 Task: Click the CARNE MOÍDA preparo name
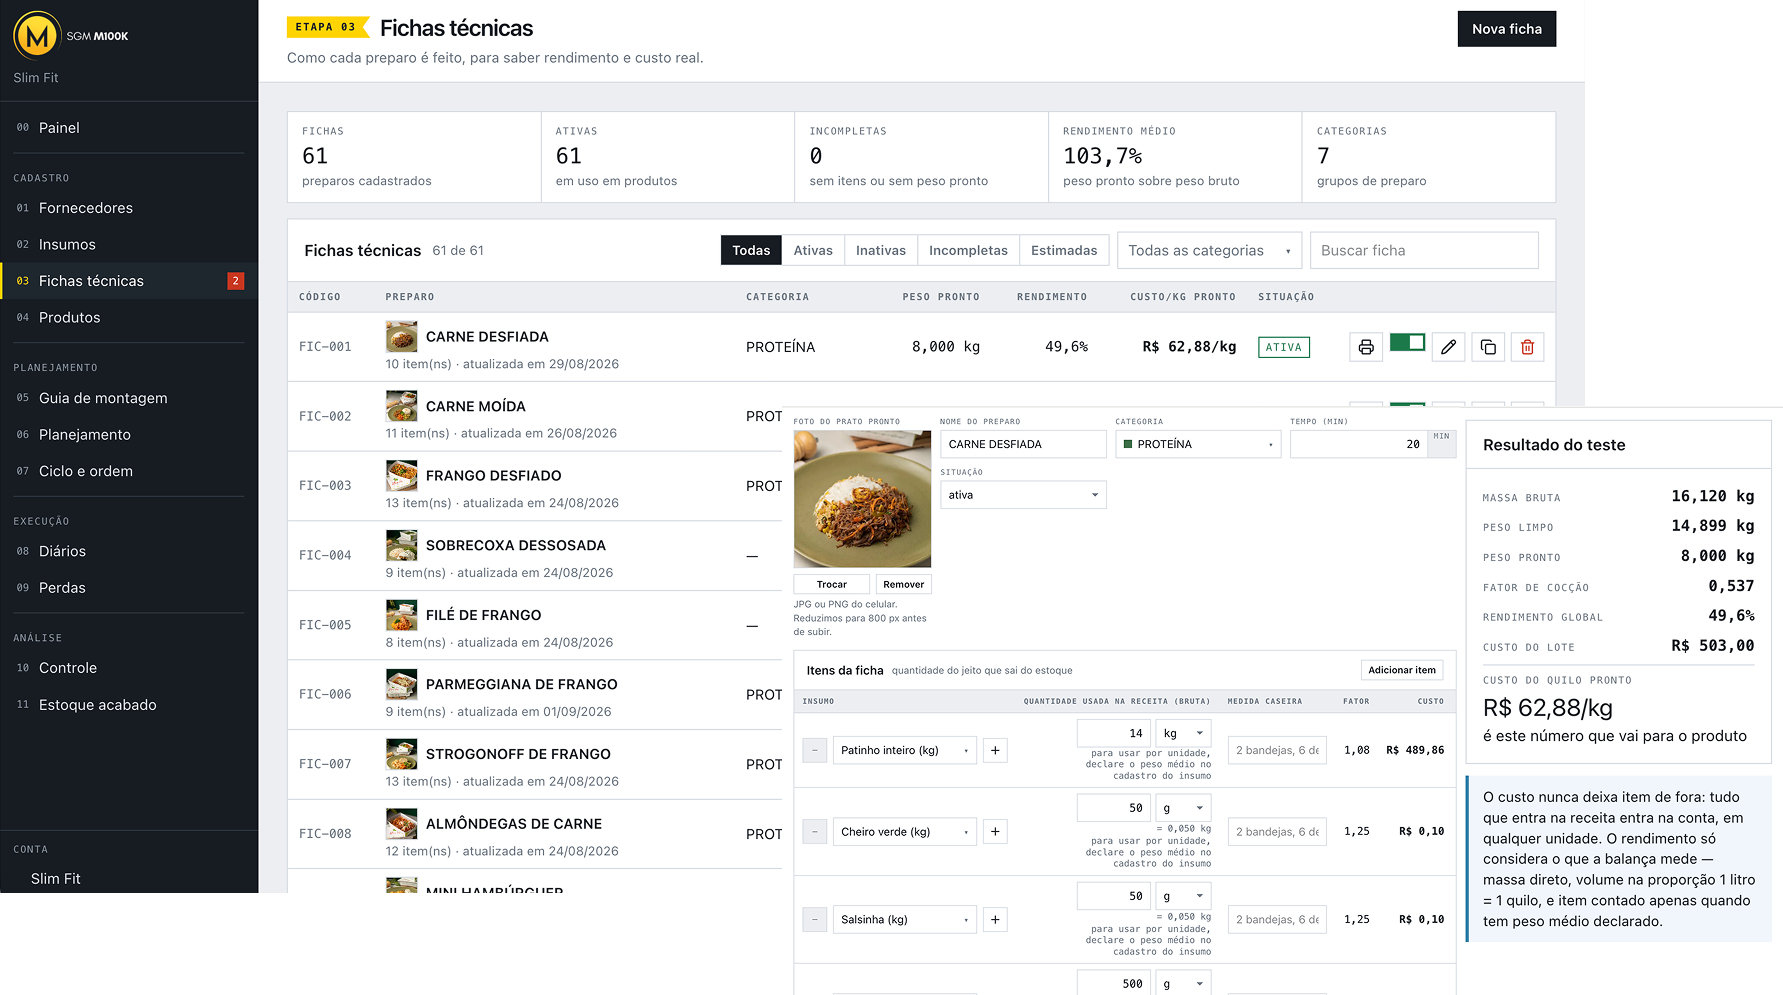point(476,406)
